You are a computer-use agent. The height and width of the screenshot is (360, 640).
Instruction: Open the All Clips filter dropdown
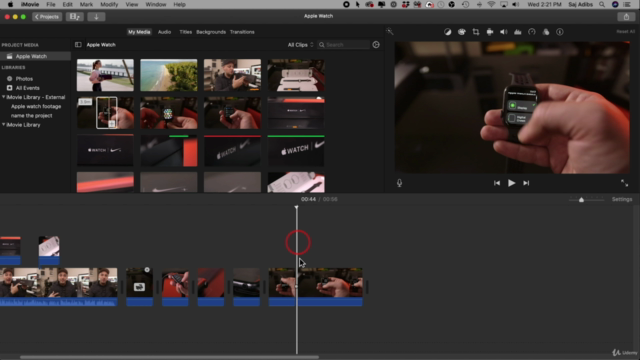tap(300, 45)
